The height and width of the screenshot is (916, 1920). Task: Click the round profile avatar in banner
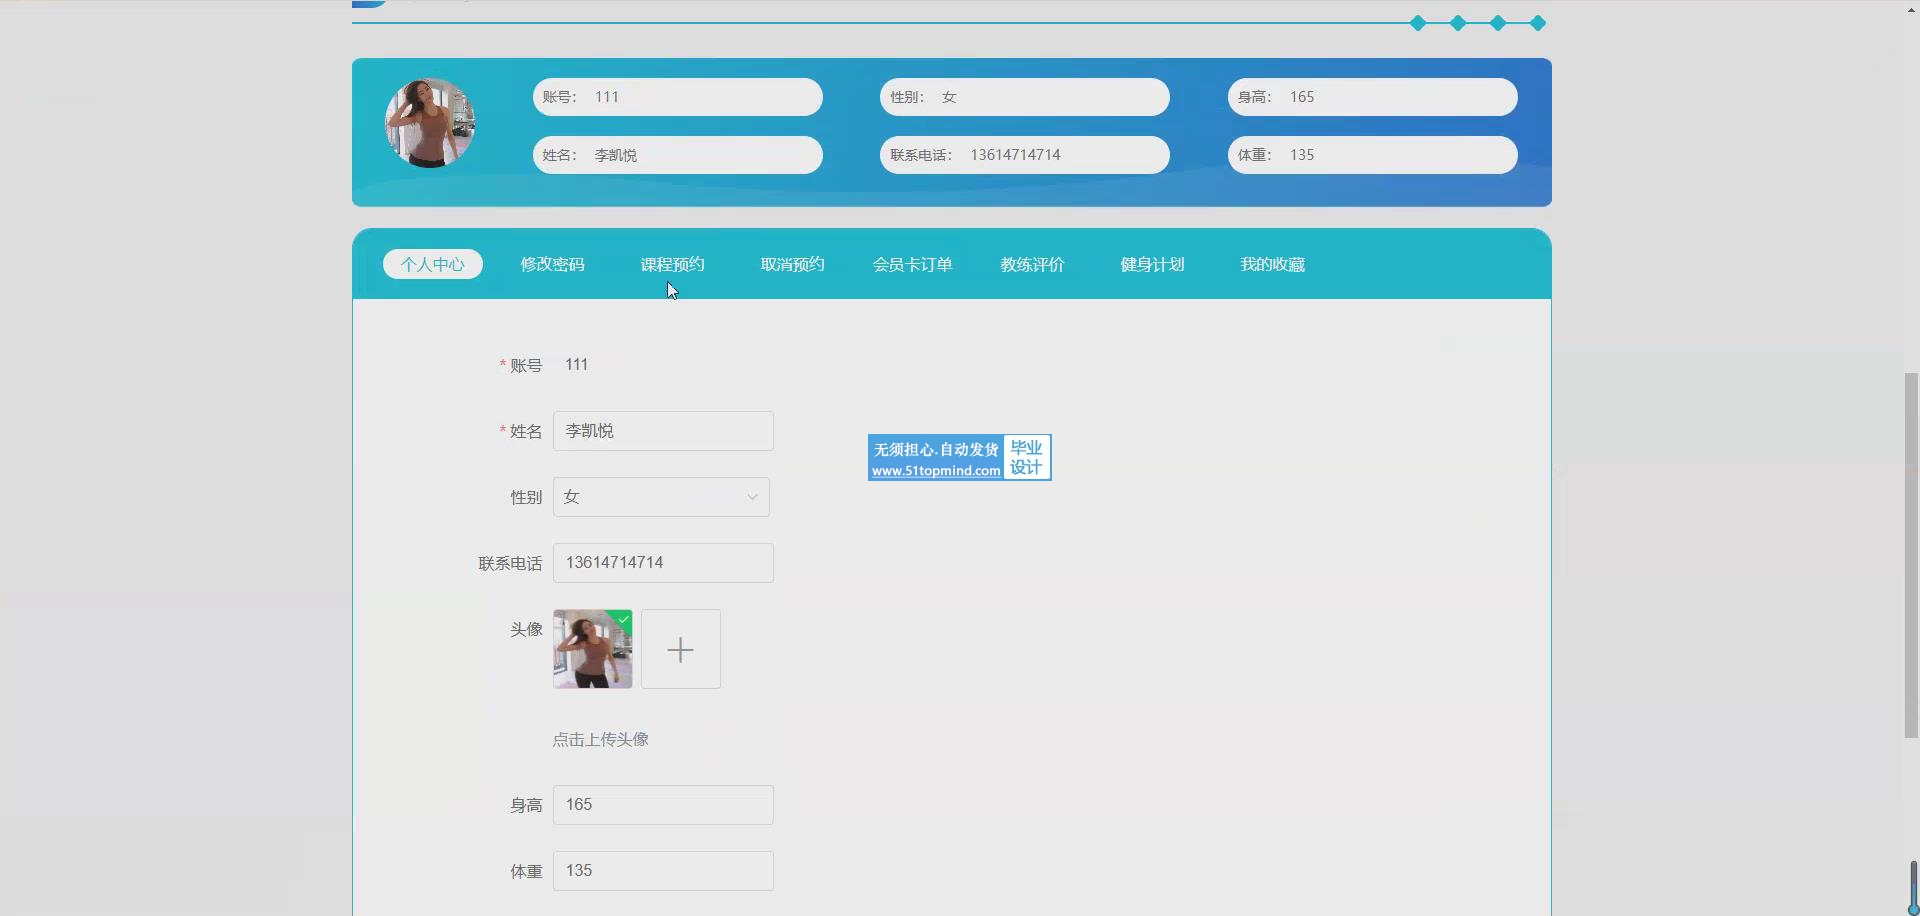[430, 123]
